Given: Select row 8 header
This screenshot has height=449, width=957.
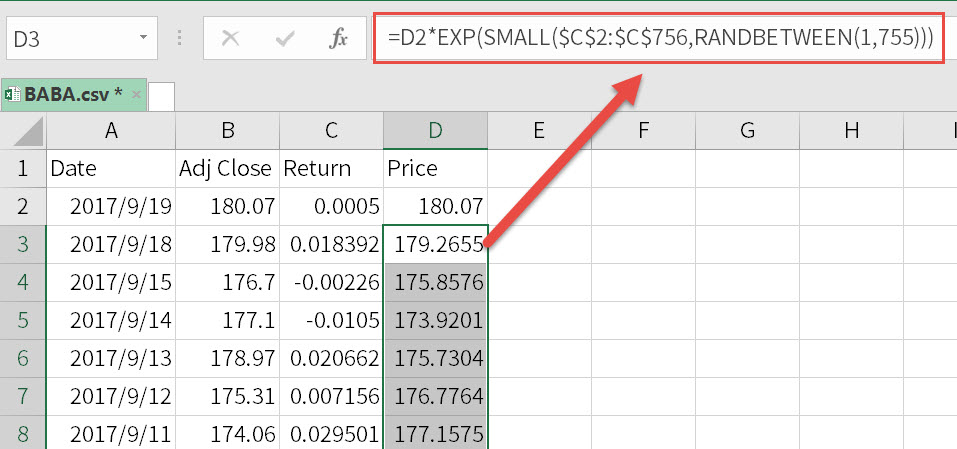Looking at the screenshot, I should coord(23,433).
